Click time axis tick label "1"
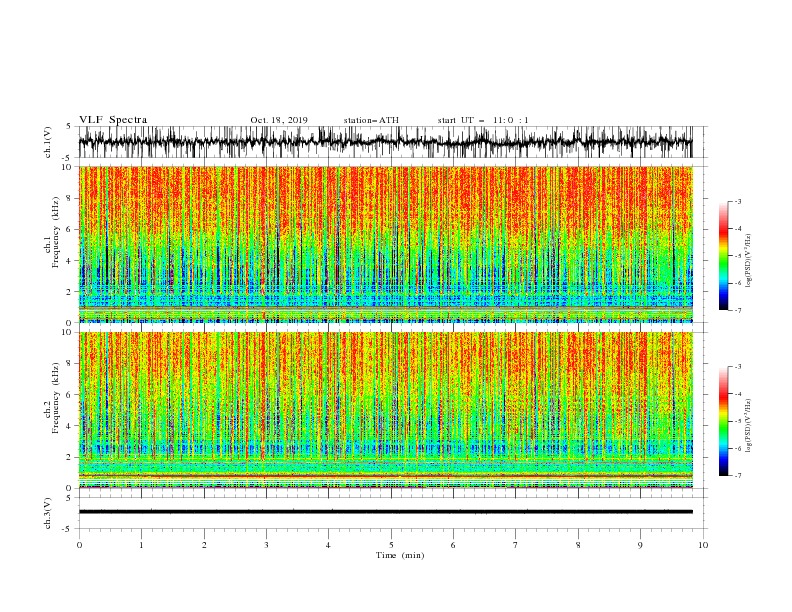Screen dimensions: 792x612 pos(141,545)
